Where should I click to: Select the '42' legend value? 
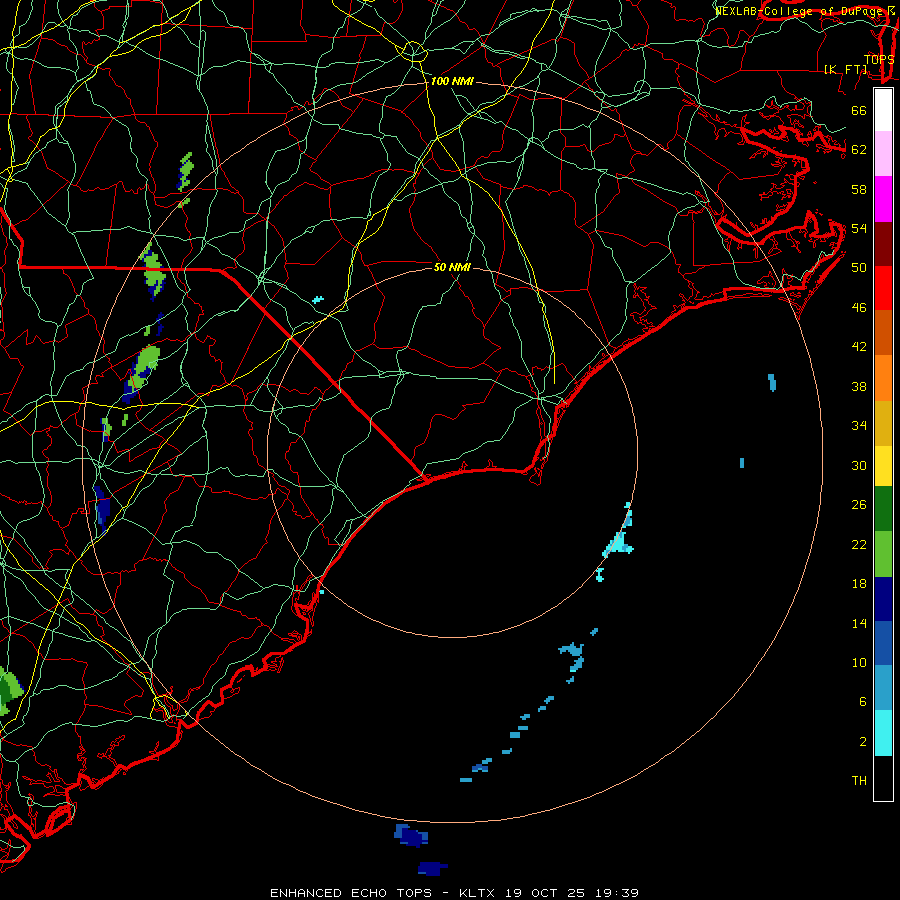pos(859,347)
